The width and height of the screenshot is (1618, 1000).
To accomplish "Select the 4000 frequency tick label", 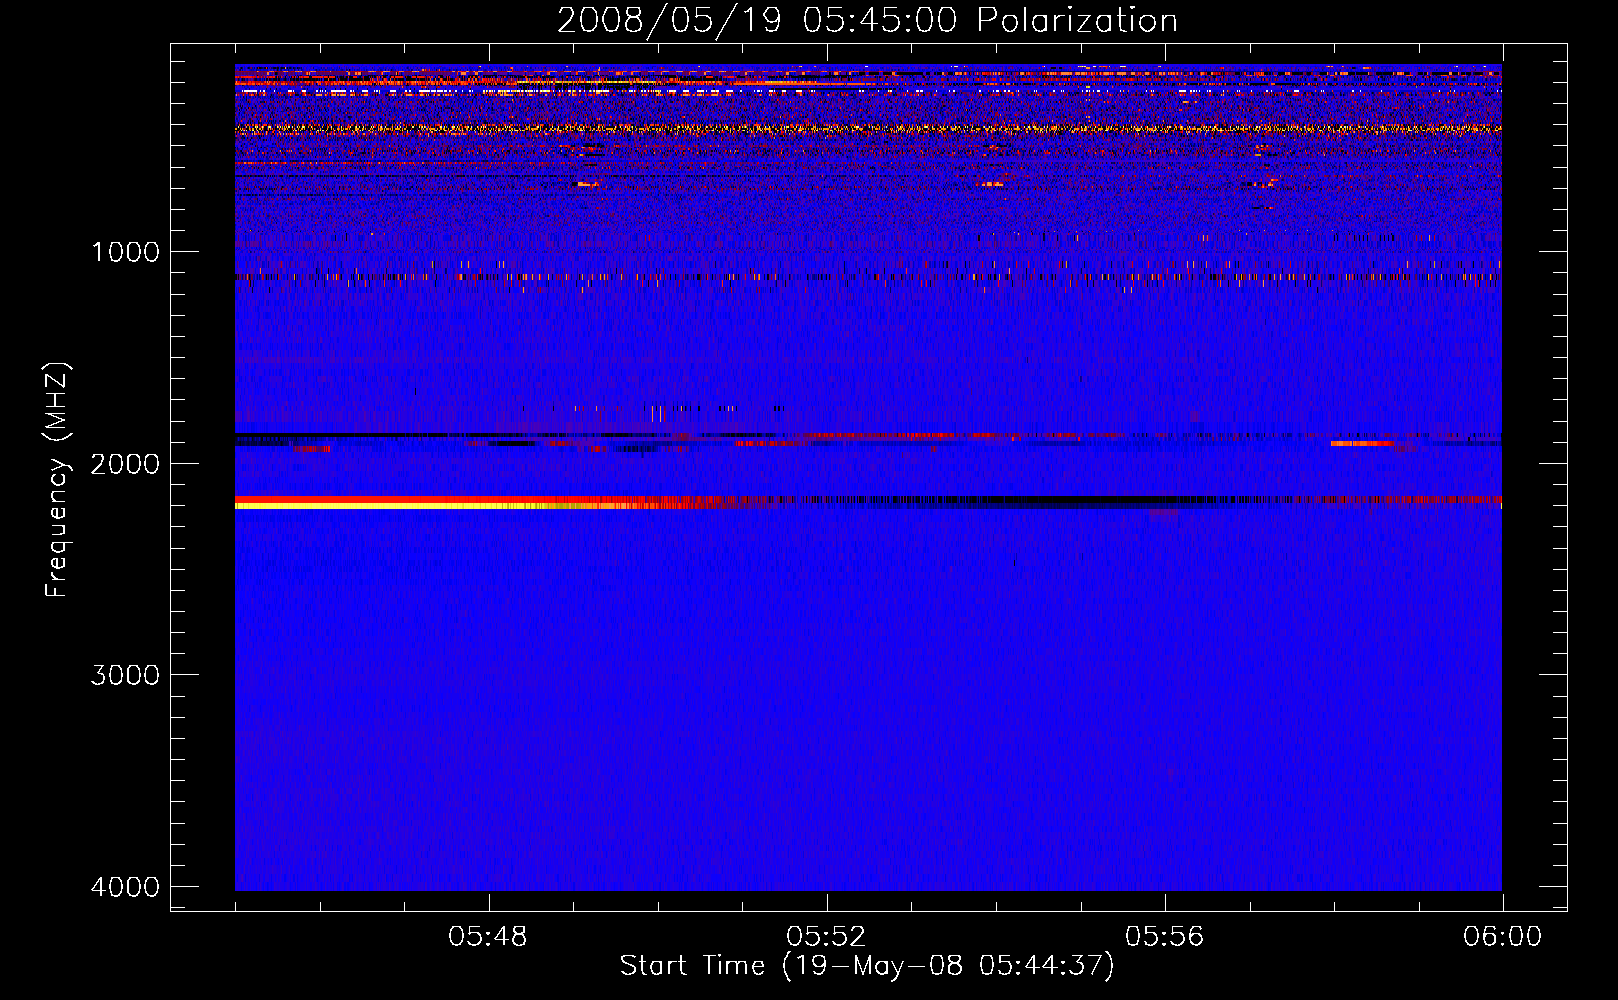I will 125,887.
